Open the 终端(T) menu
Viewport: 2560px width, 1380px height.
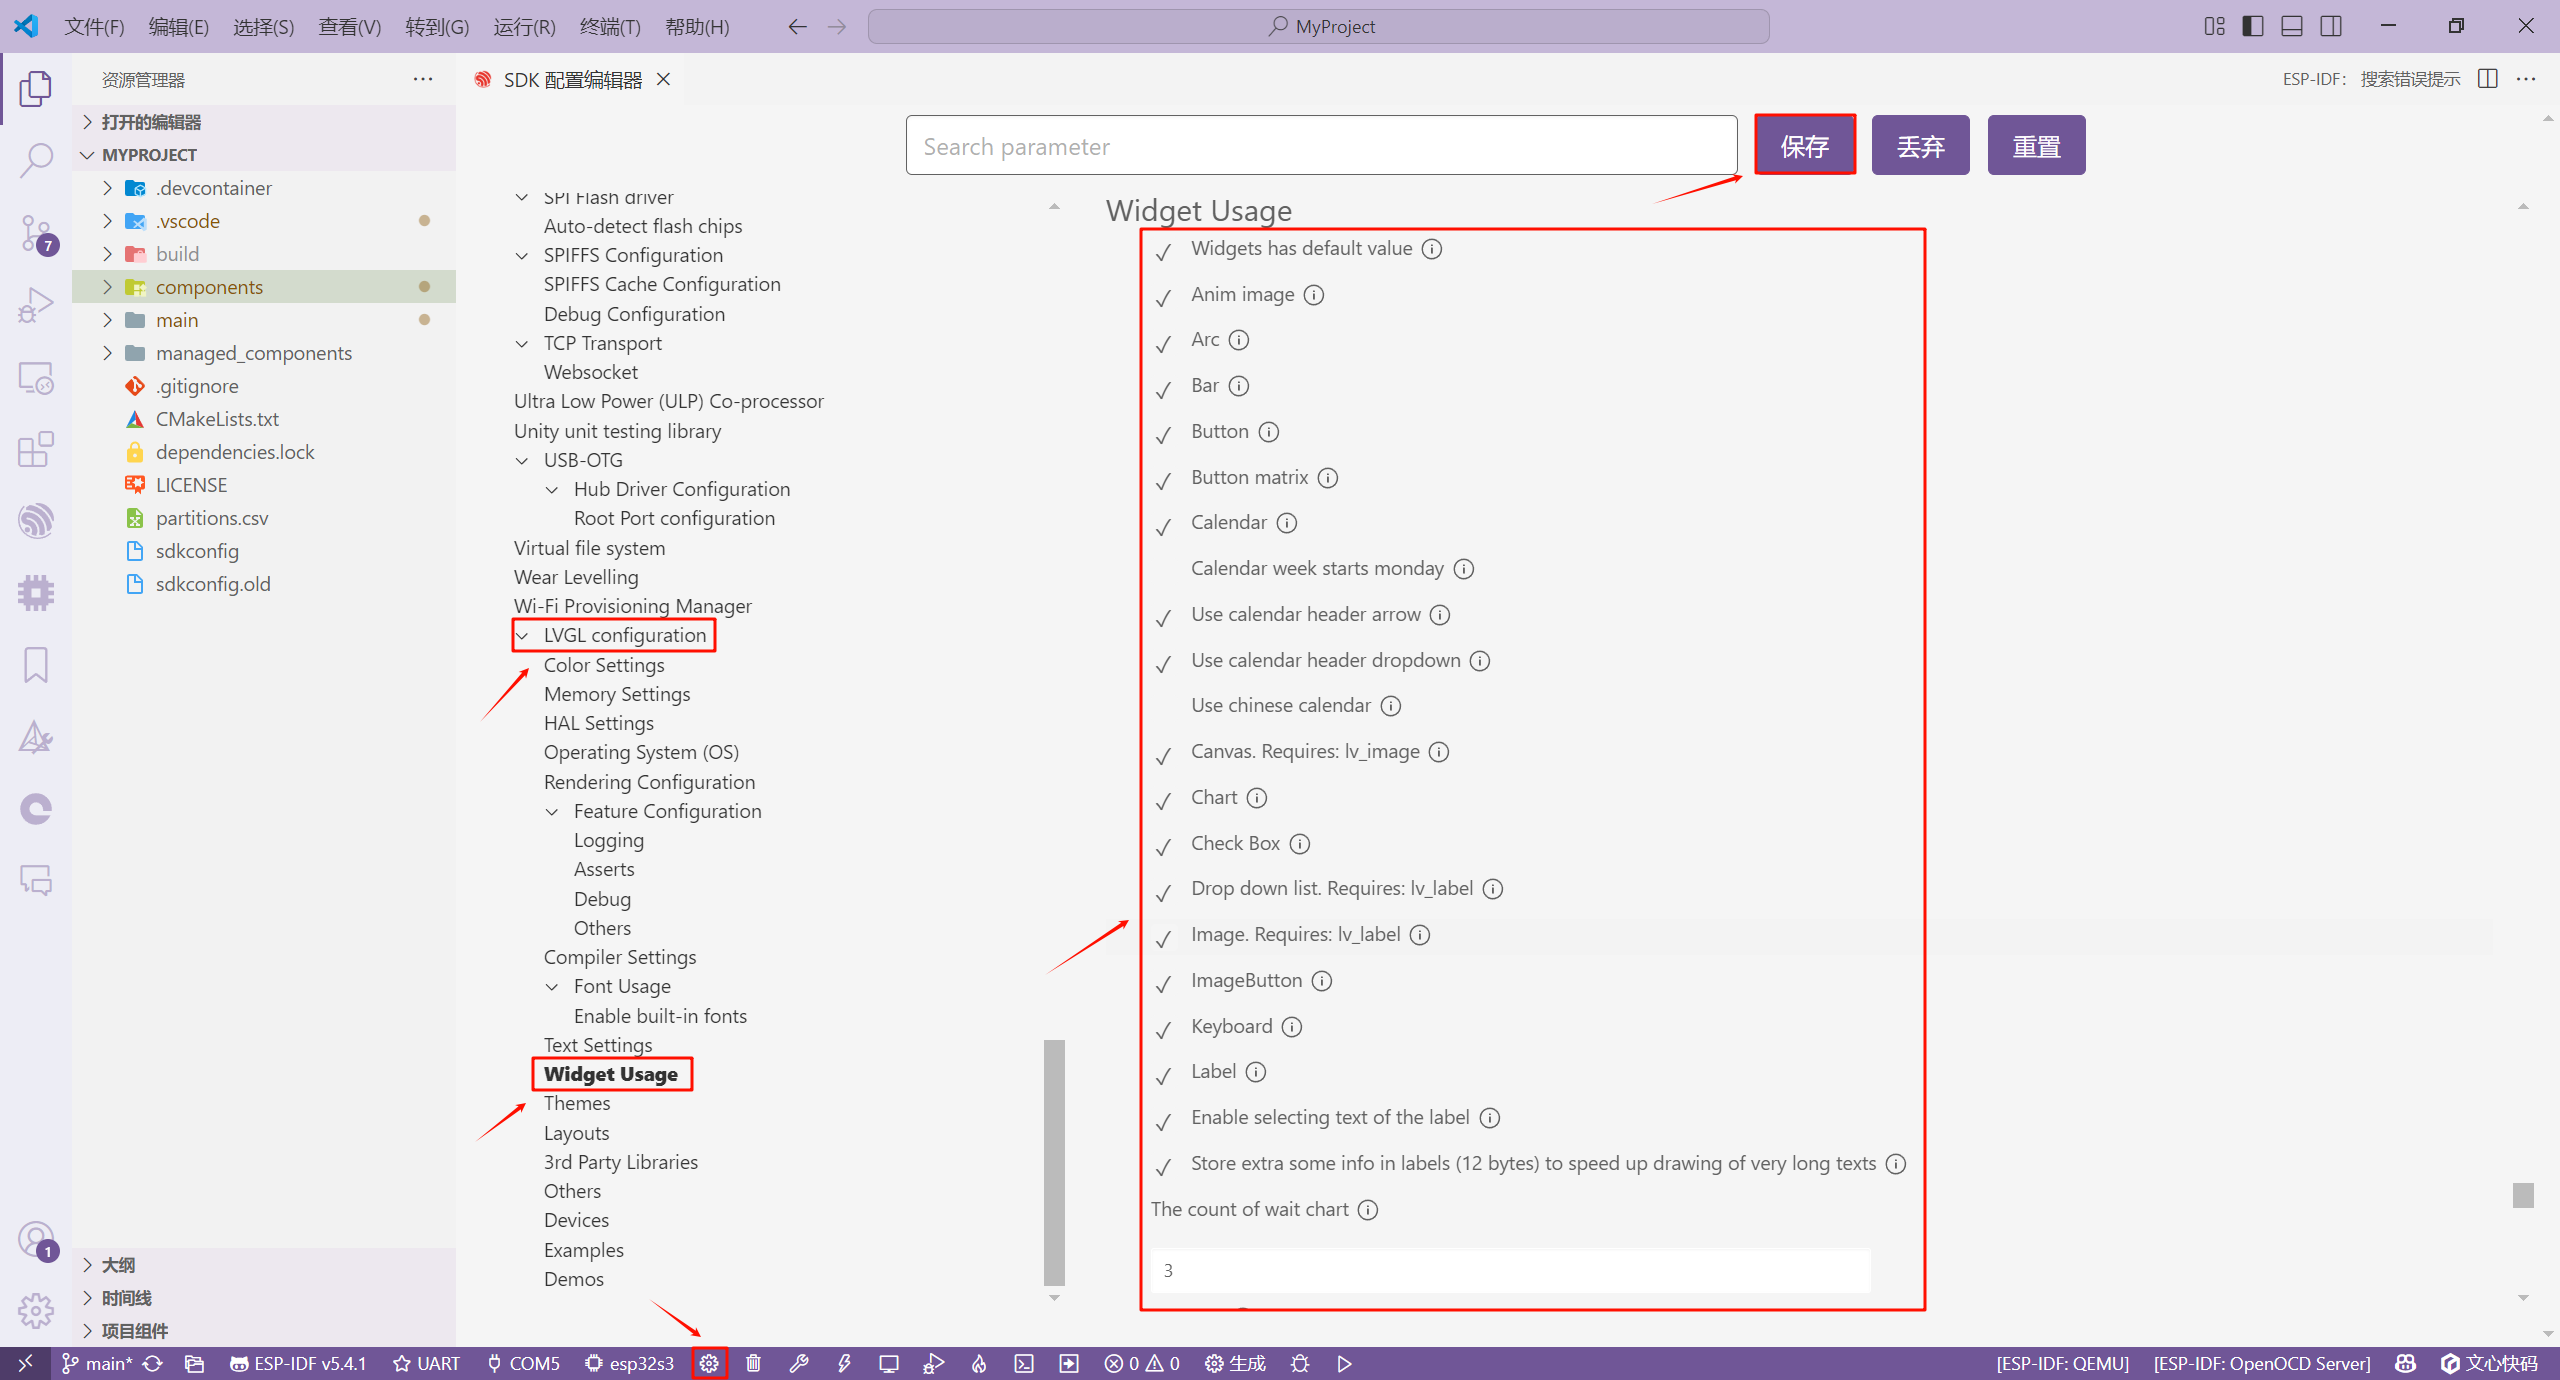[609, 27]
